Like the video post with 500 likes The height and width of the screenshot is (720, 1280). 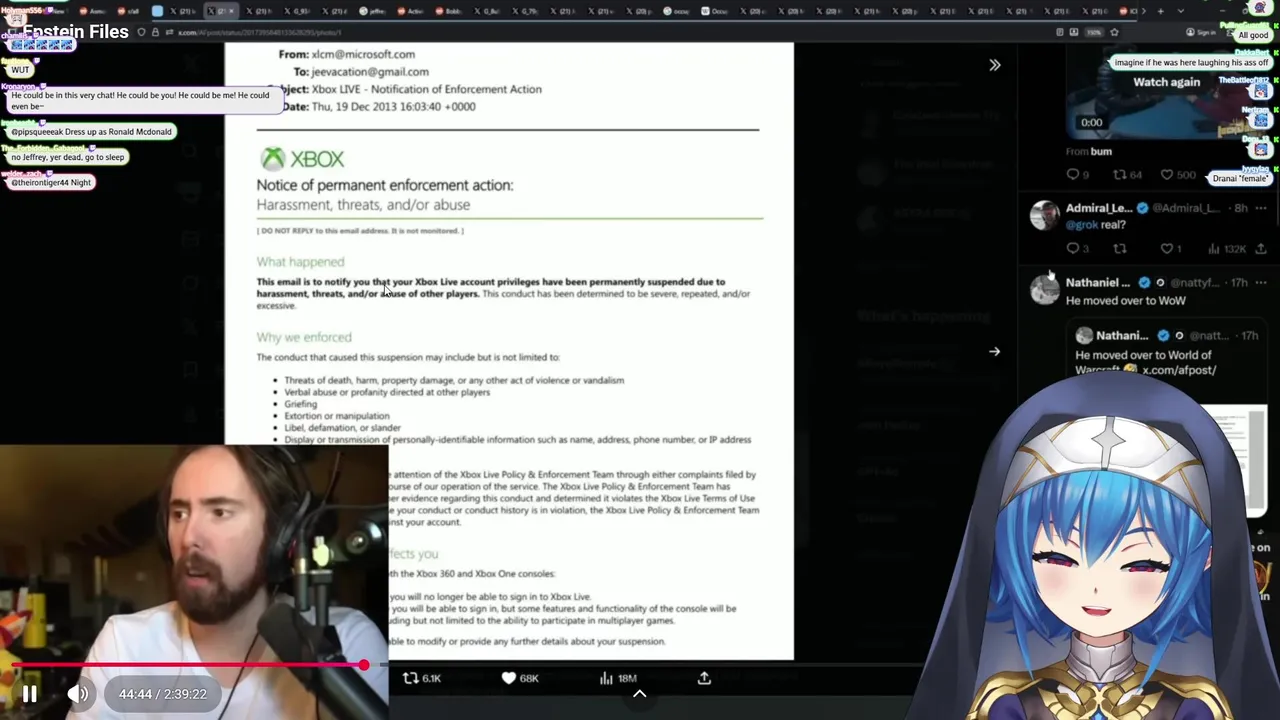1178,175
